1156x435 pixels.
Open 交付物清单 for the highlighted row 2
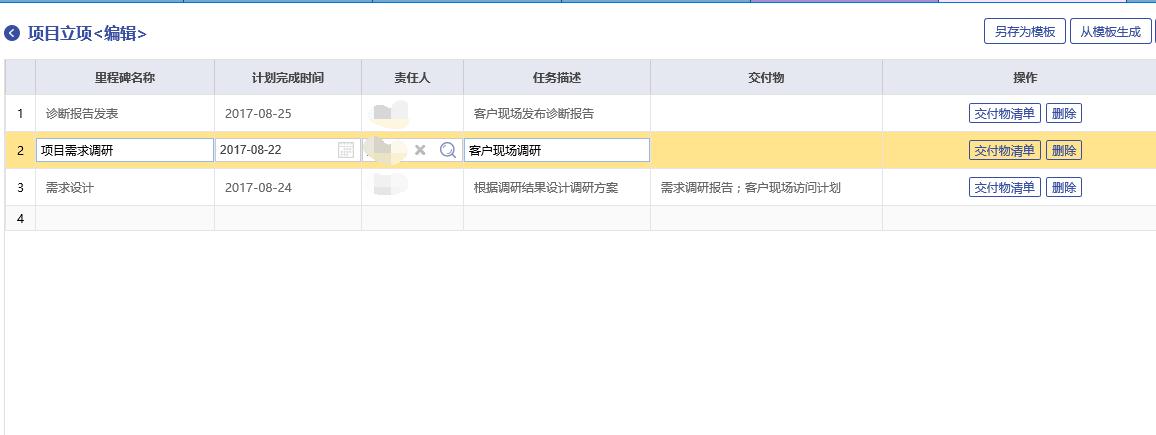point(1004,150)
